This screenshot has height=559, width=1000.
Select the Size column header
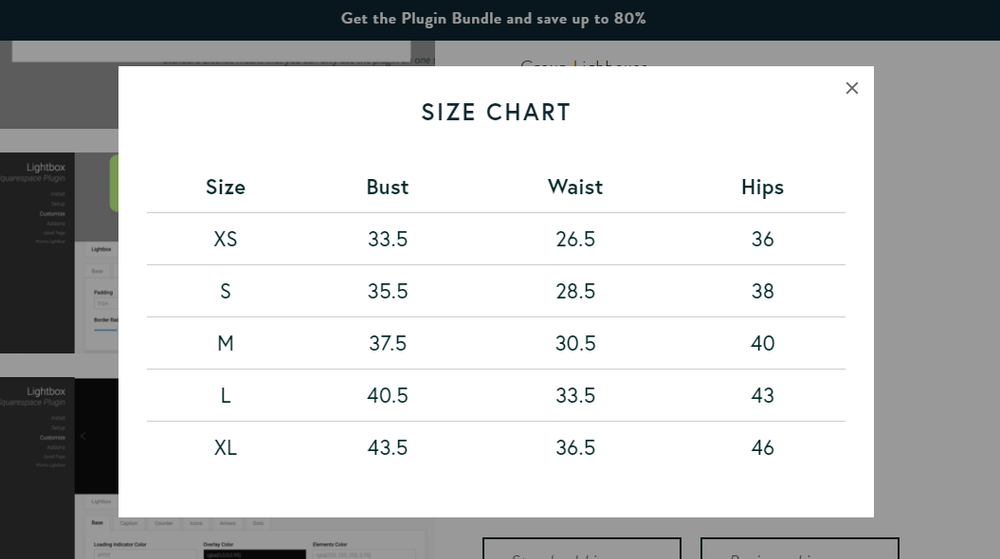point(225,187)
